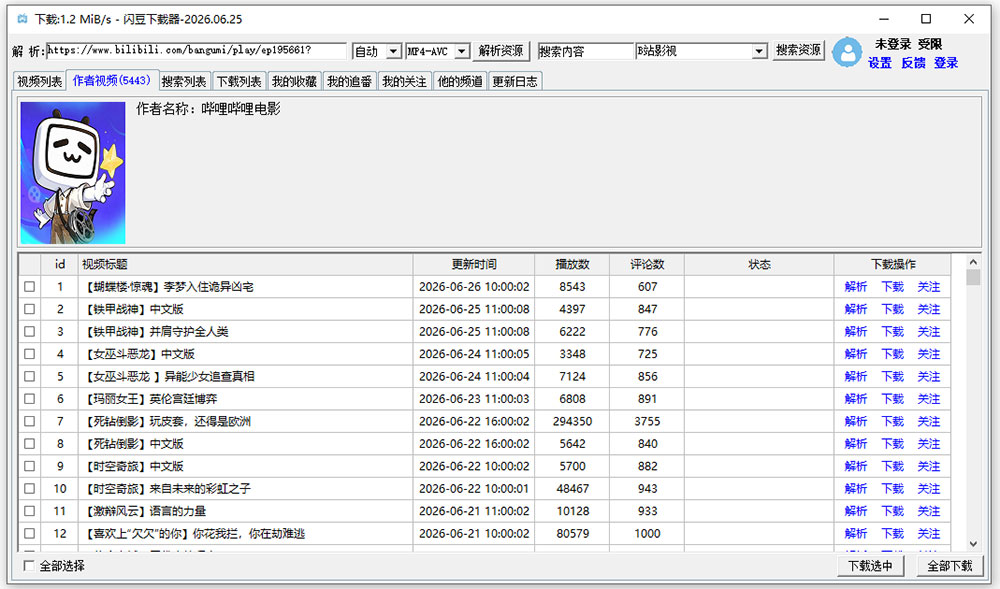Click the 登录 link
Image resolution: width=1000 pixels, height=589 pixels.
(946, 63)
